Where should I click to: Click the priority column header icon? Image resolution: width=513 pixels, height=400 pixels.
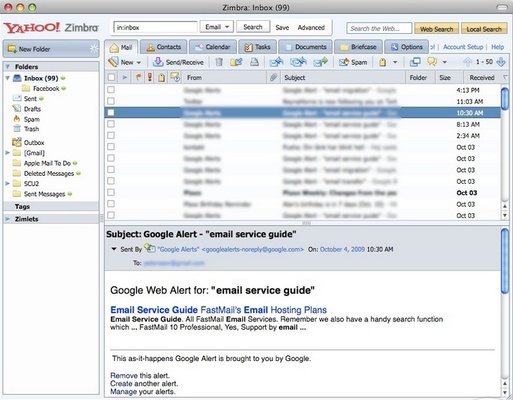[x=150, y=77]
